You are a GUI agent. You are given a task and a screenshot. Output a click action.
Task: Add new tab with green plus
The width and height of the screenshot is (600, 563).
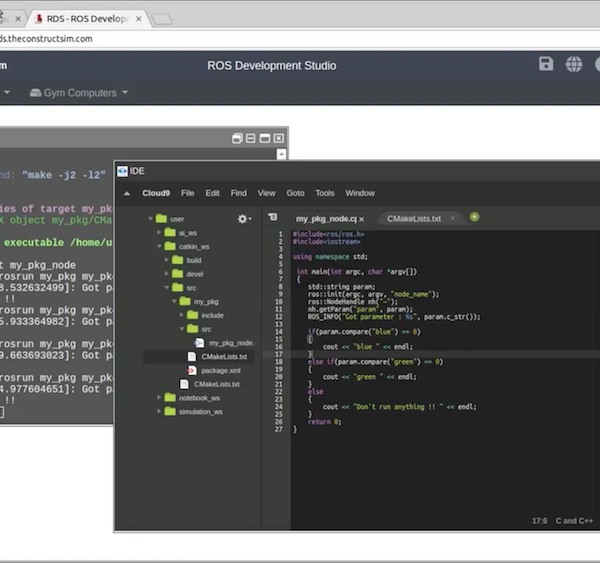click(x=474, y=217)
